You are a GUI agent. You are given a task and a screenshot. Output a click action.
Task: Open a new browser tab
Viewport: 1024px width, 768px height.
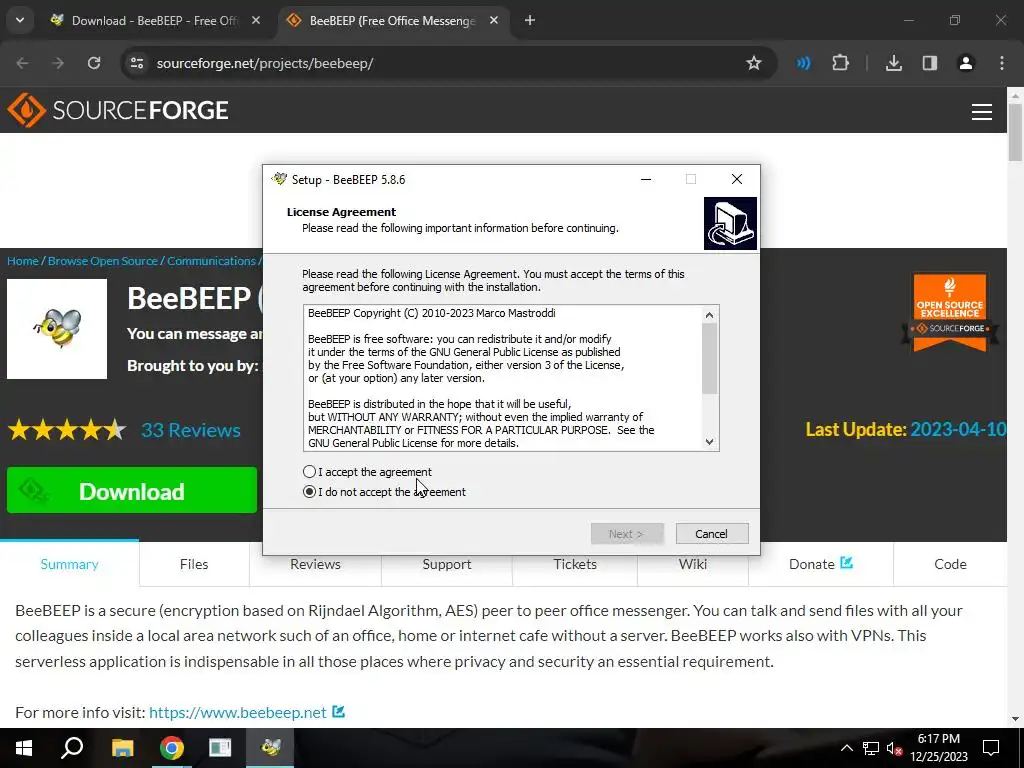tap(530, 20)
